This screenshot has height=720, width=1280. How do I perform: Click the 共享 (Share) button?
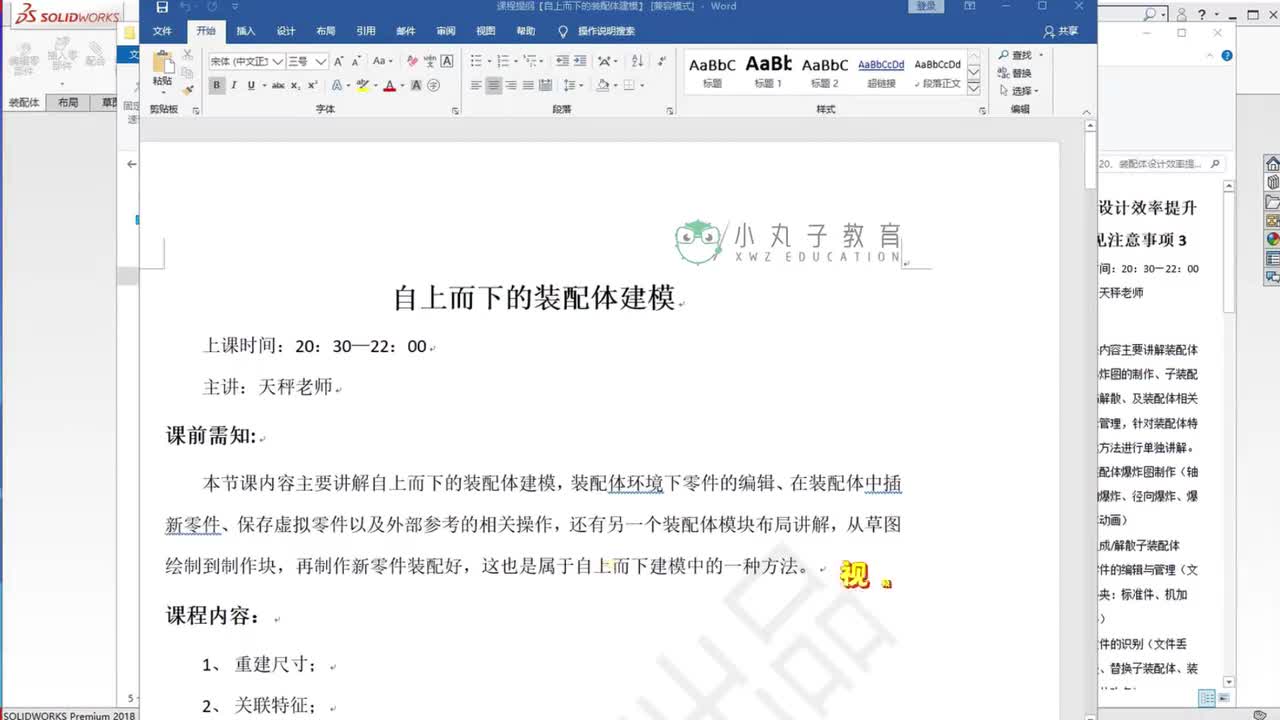coord(1061,31)
